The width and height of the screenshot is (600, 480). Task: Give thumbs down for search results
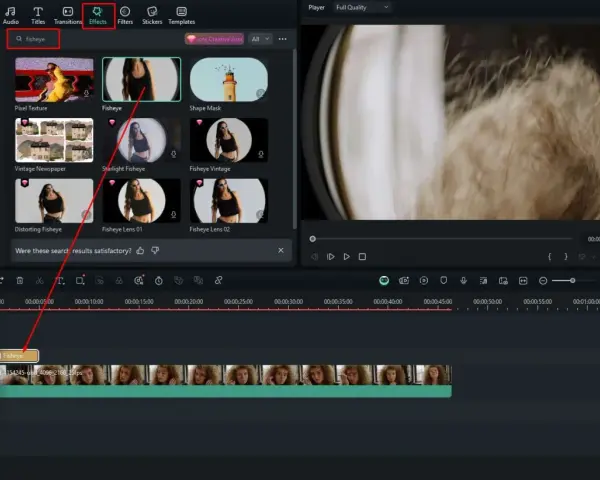(155, 251)
